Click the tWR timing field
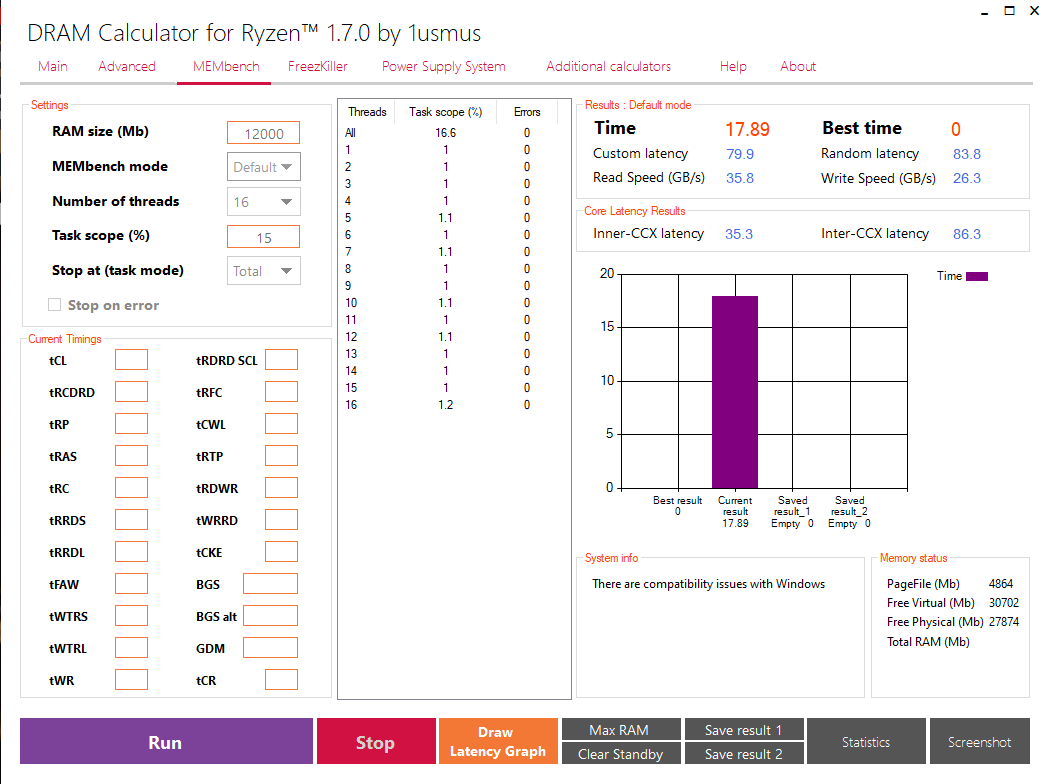 click(131, 680)
